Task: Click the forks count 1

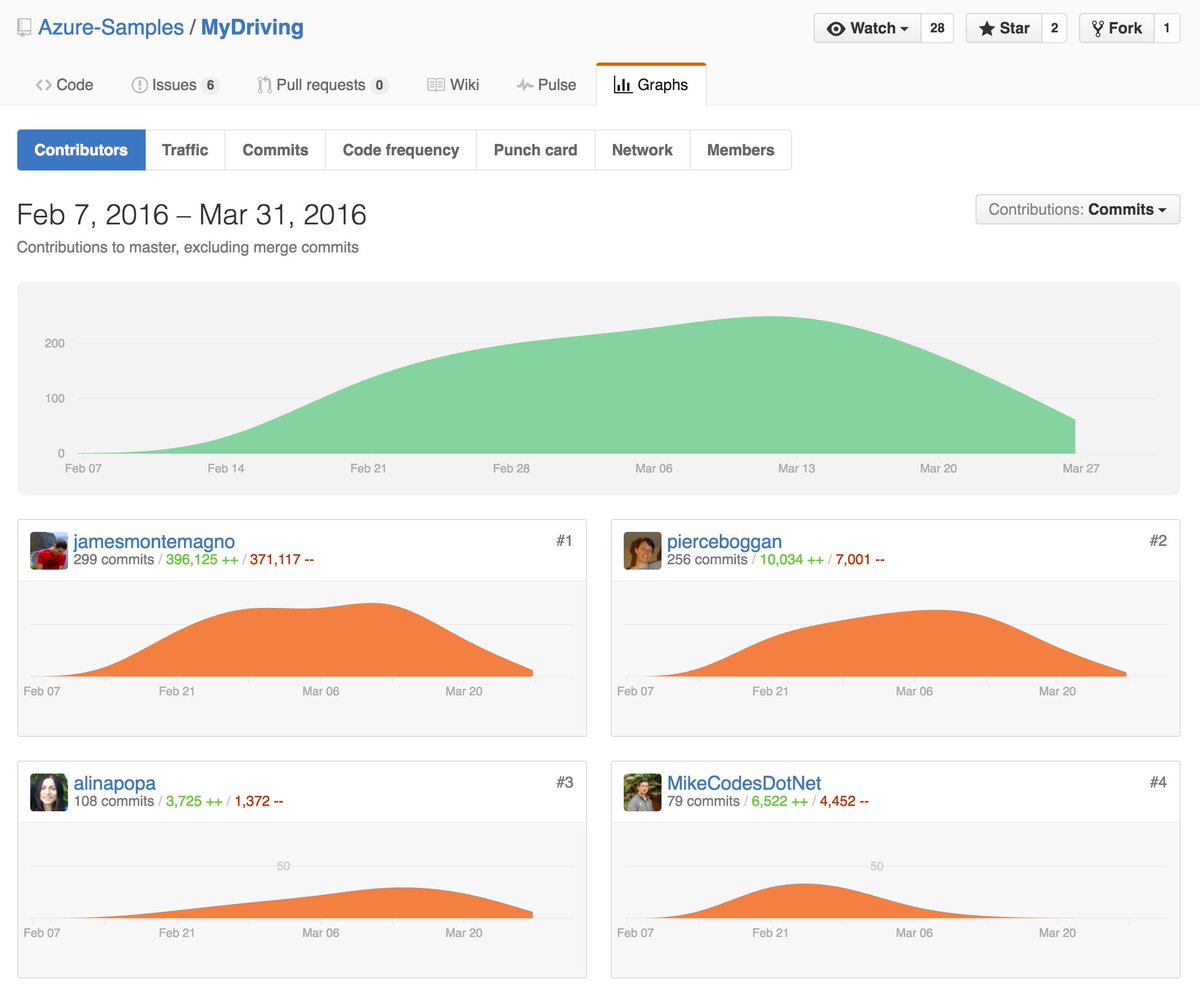Action: click(x=1166, y=28)
